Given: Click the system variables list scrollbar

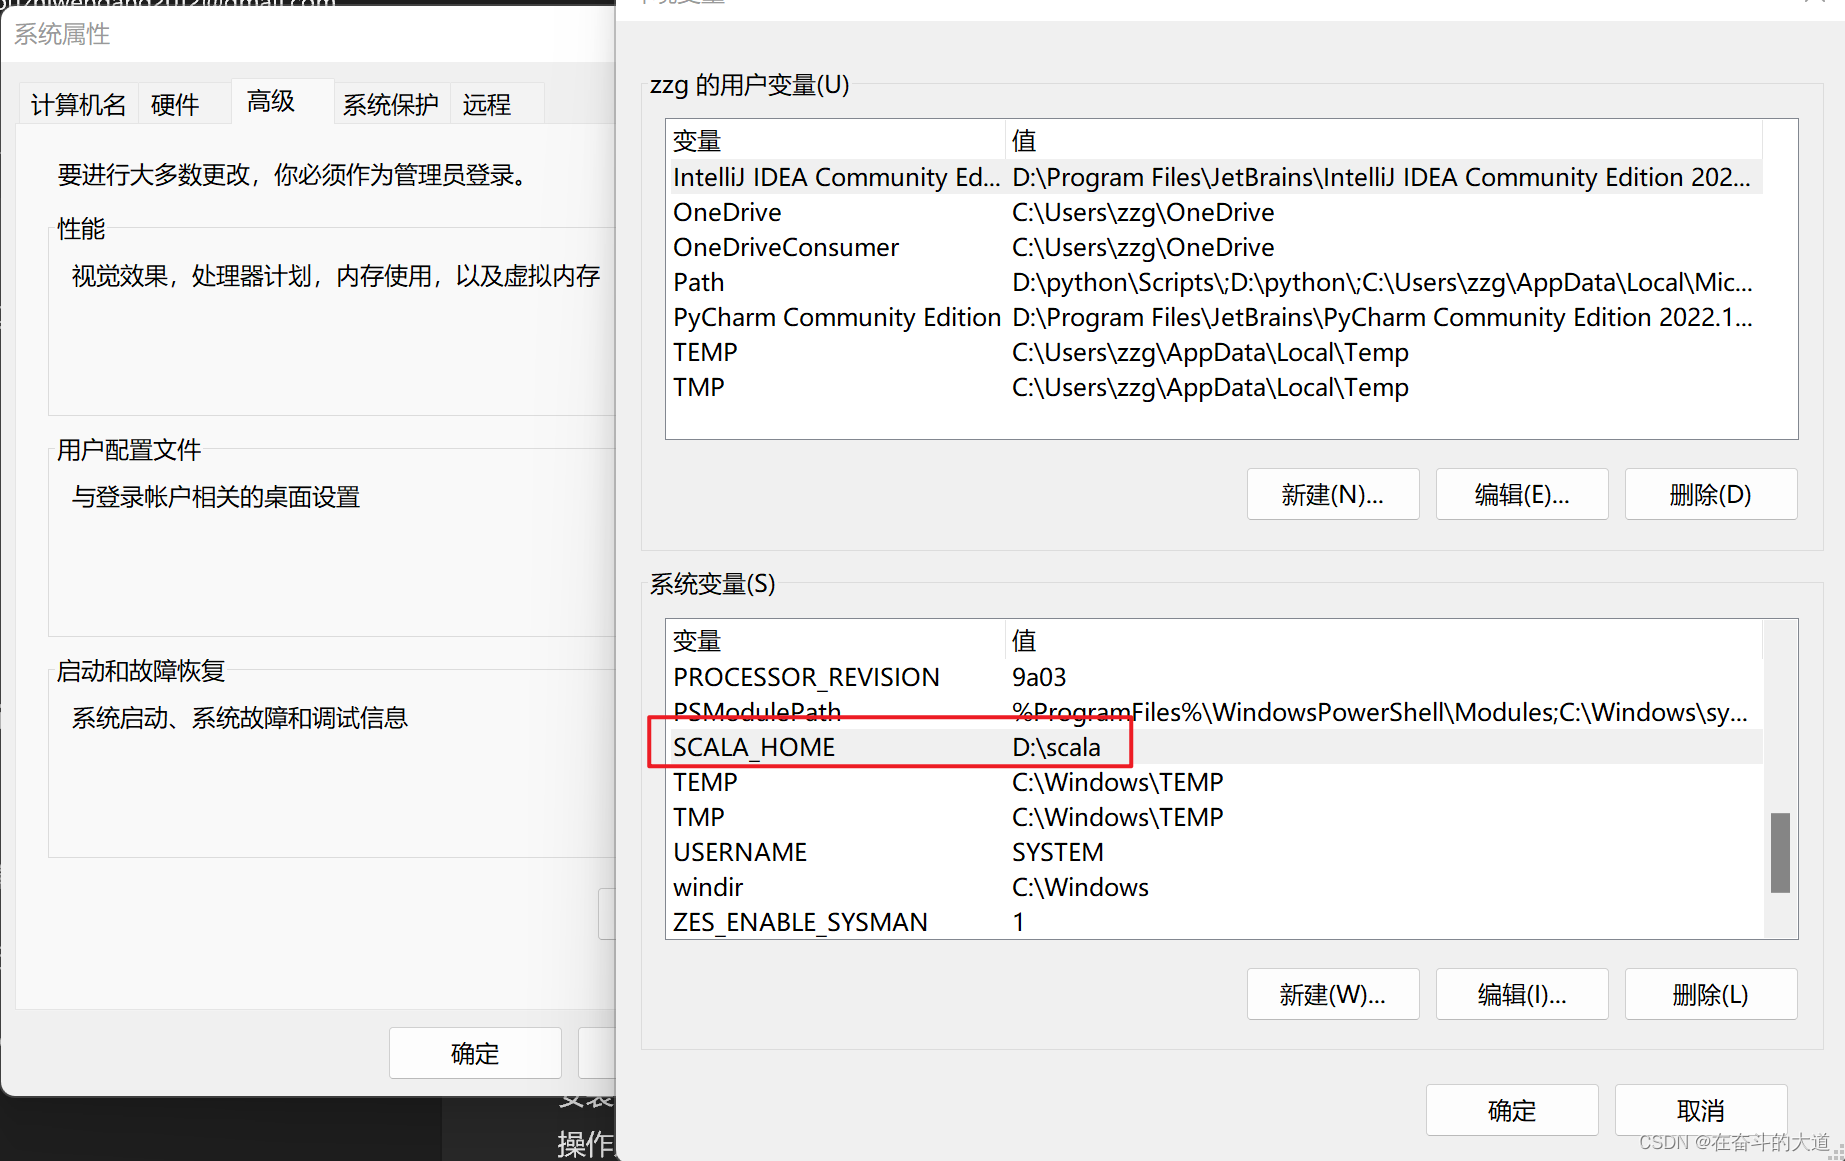Looking at the screenshot, I should [1779, 853].
